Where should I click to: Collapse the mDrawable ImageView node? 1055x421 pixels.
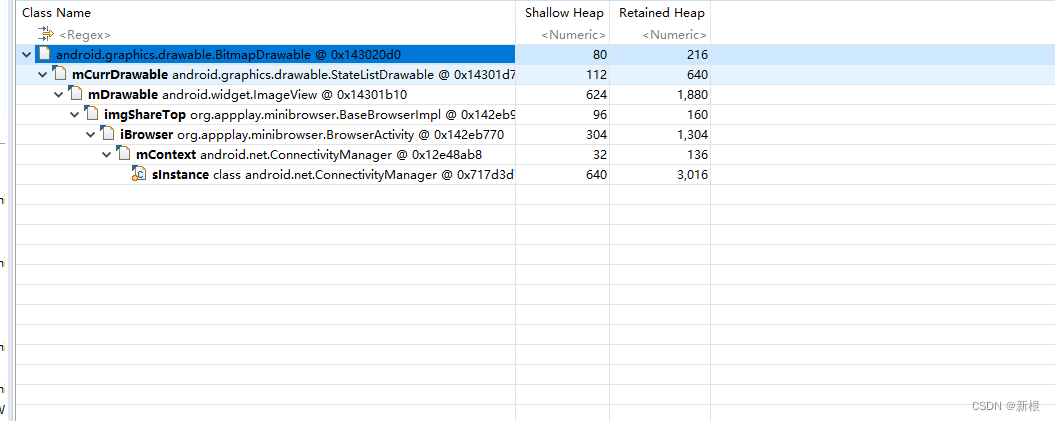59,95
